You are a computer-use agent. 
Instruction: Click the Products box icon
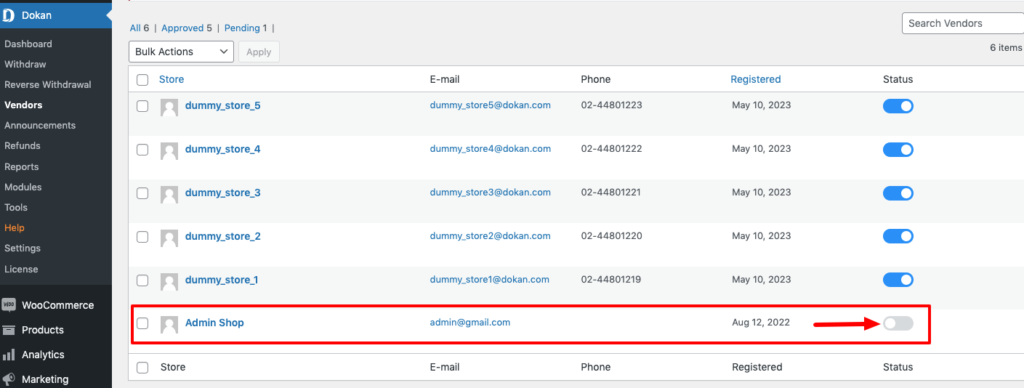coord(9,330)
